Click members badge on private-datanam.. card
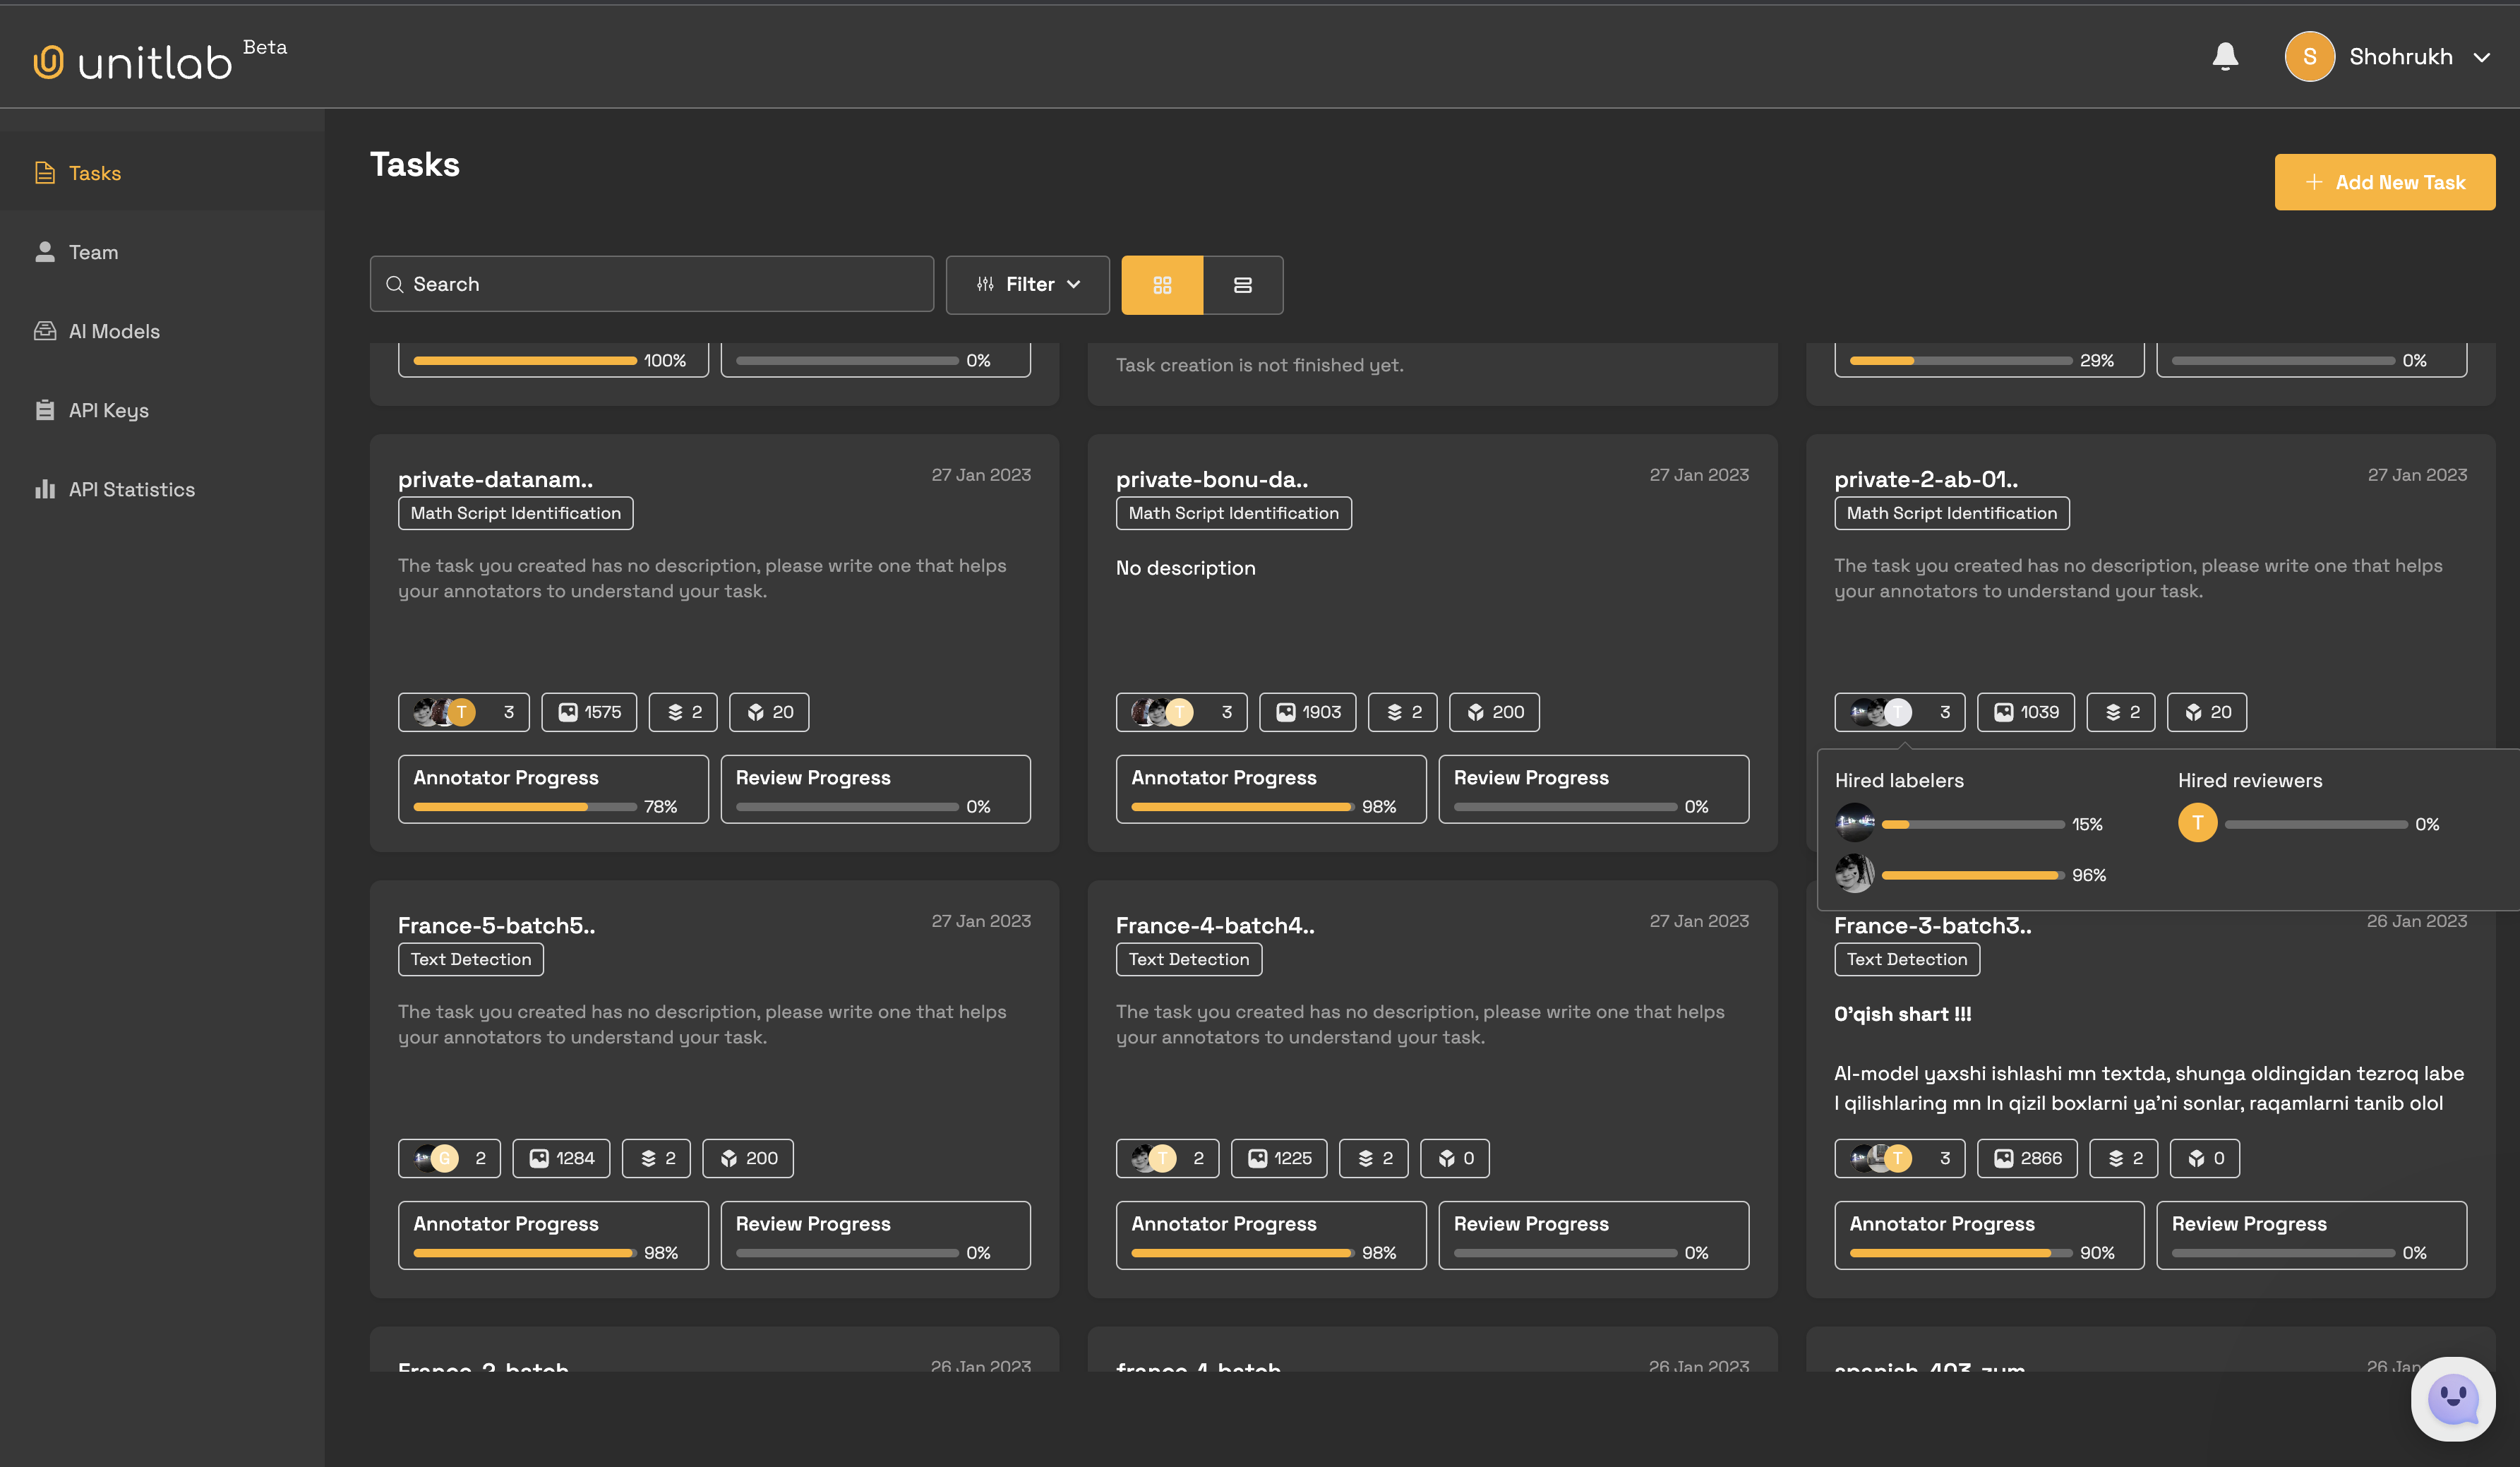The image size is (2520, 1467). pos(464,712)
